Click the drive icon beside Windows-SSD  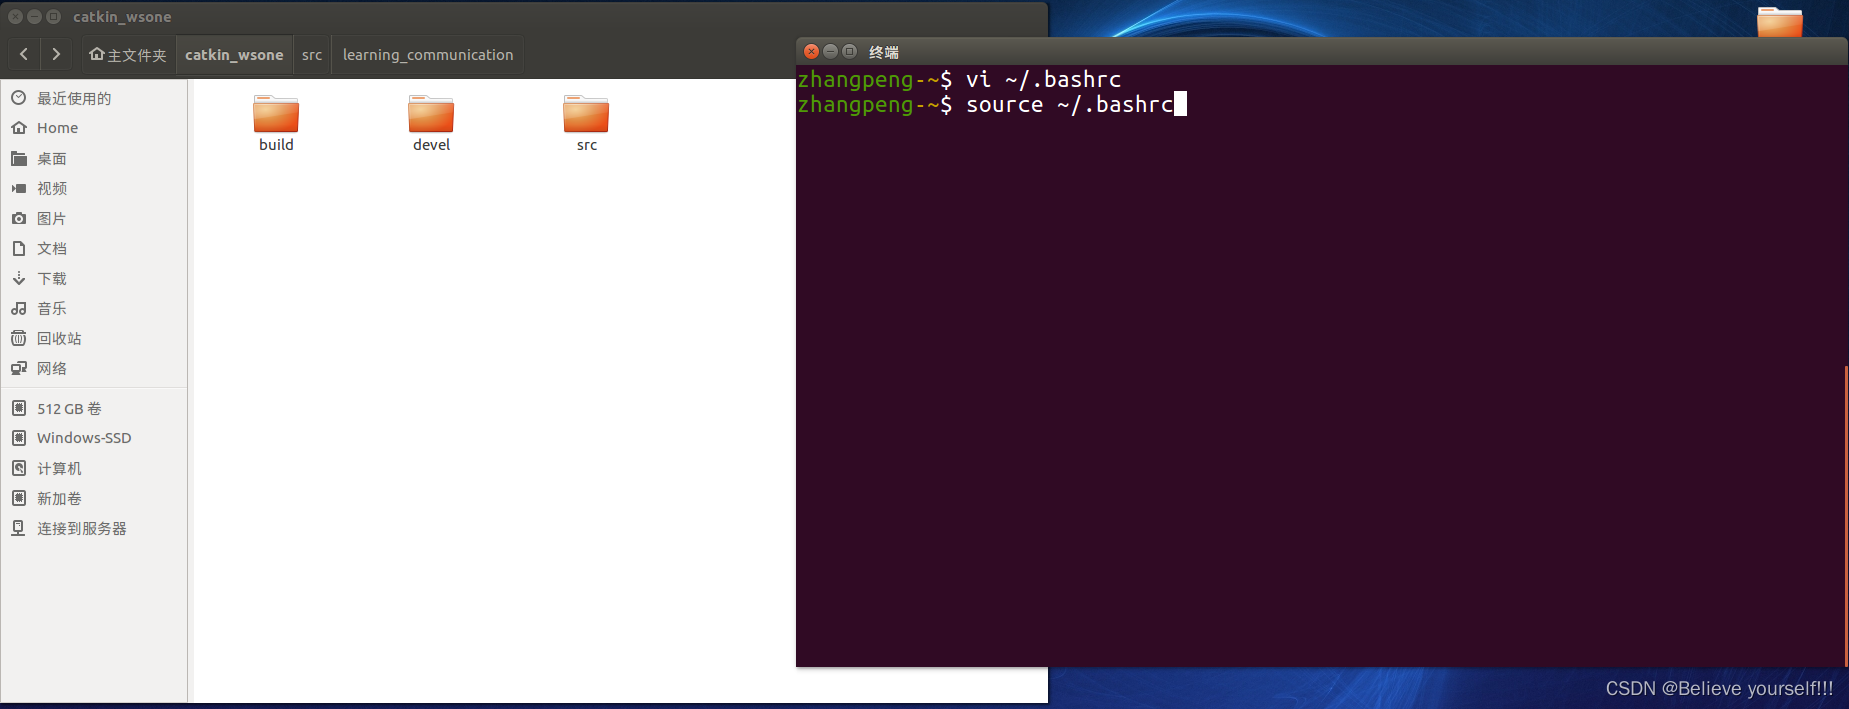[18, 438]
